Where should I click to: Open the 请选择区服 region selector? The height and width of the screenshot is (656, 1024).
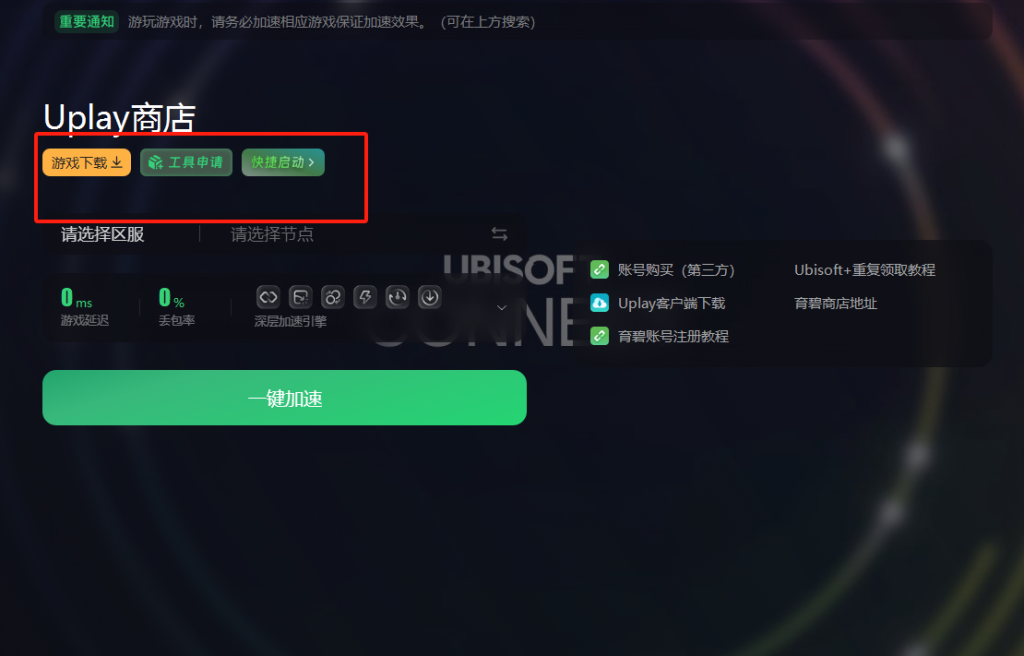pos(103,235)
